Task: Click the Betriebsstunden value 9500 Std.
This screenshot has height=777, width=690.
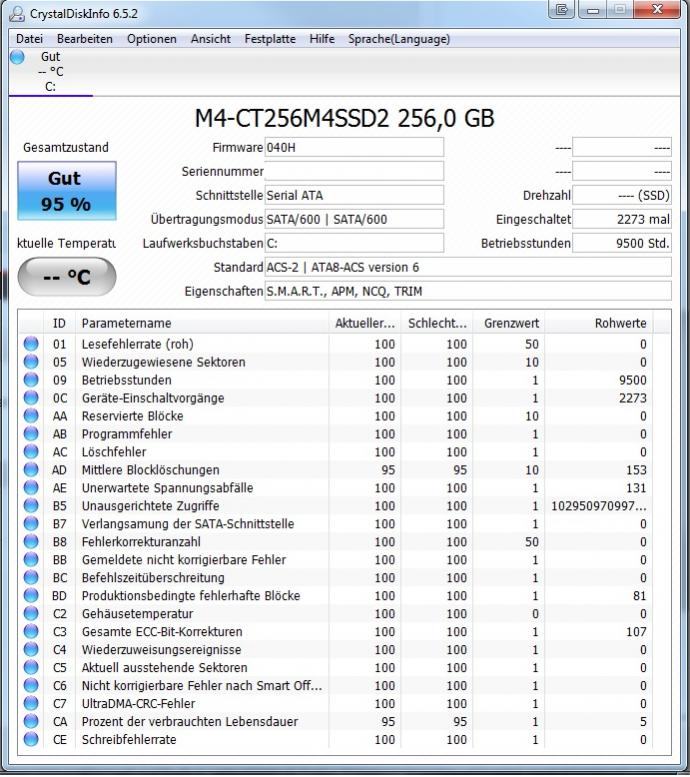Action: [x=622, y=243]
